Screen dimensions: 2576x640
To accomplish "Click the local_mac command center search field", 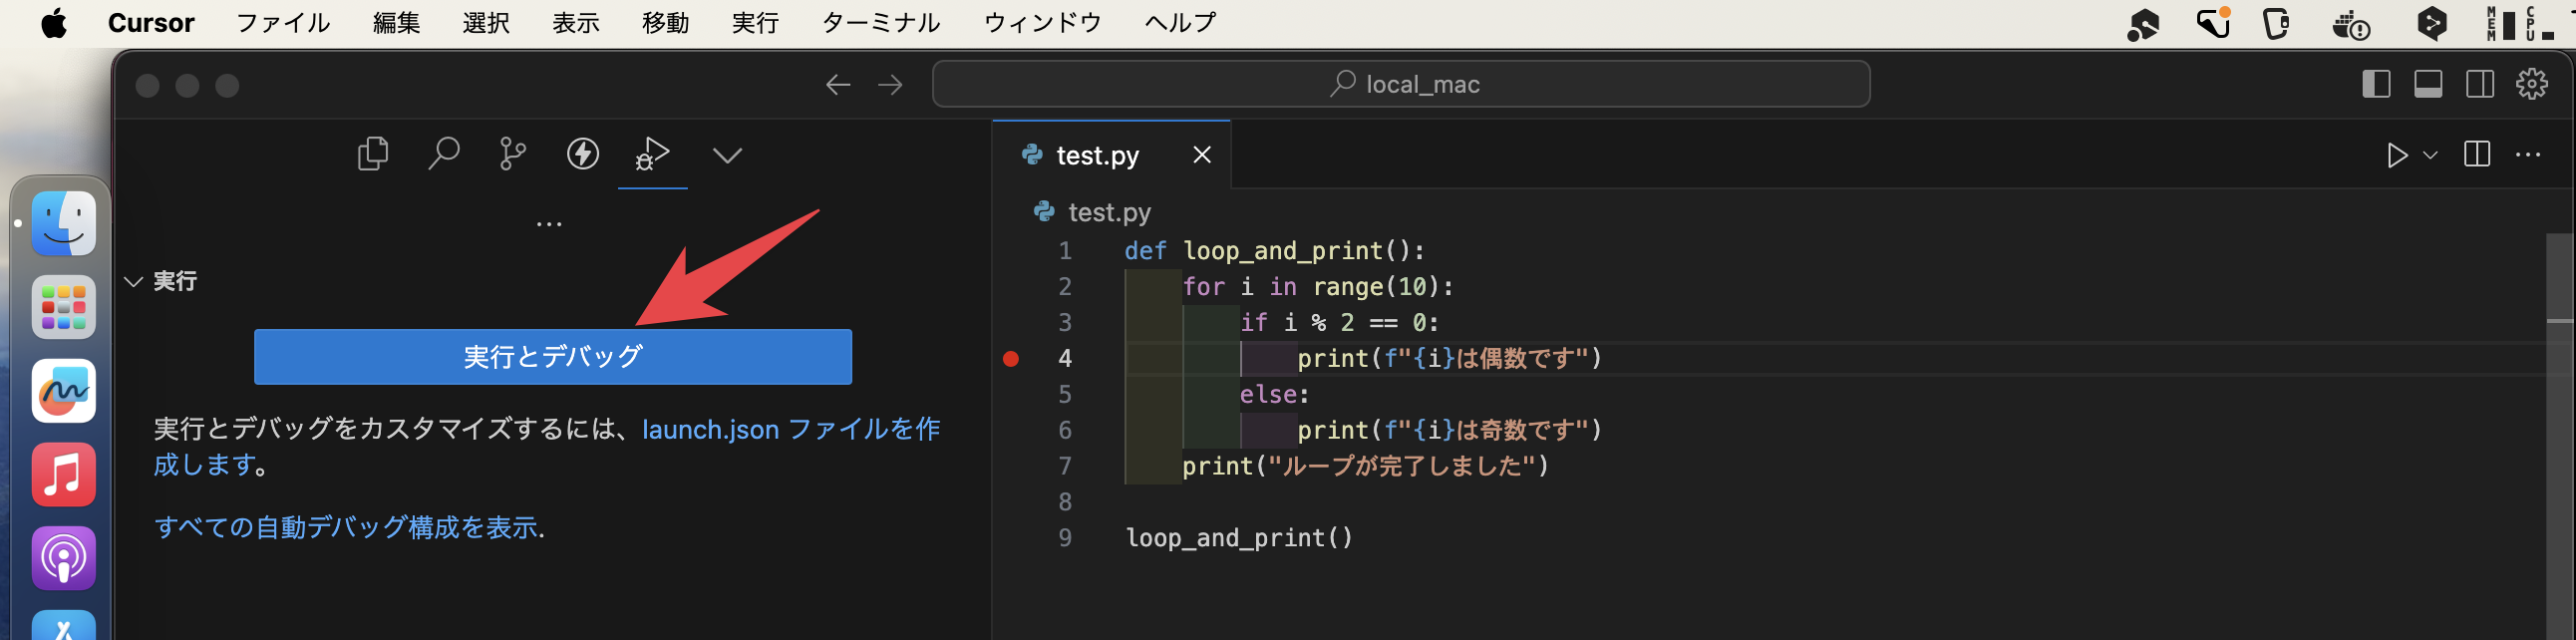I will pos(1400,84).
